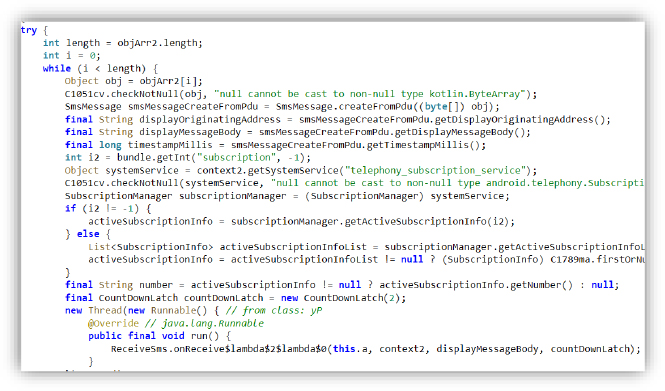The height and width of the screenshot is (391, 665).
Task: Click the "try" keyword on the first line
Action: click(x=29, y=30)
